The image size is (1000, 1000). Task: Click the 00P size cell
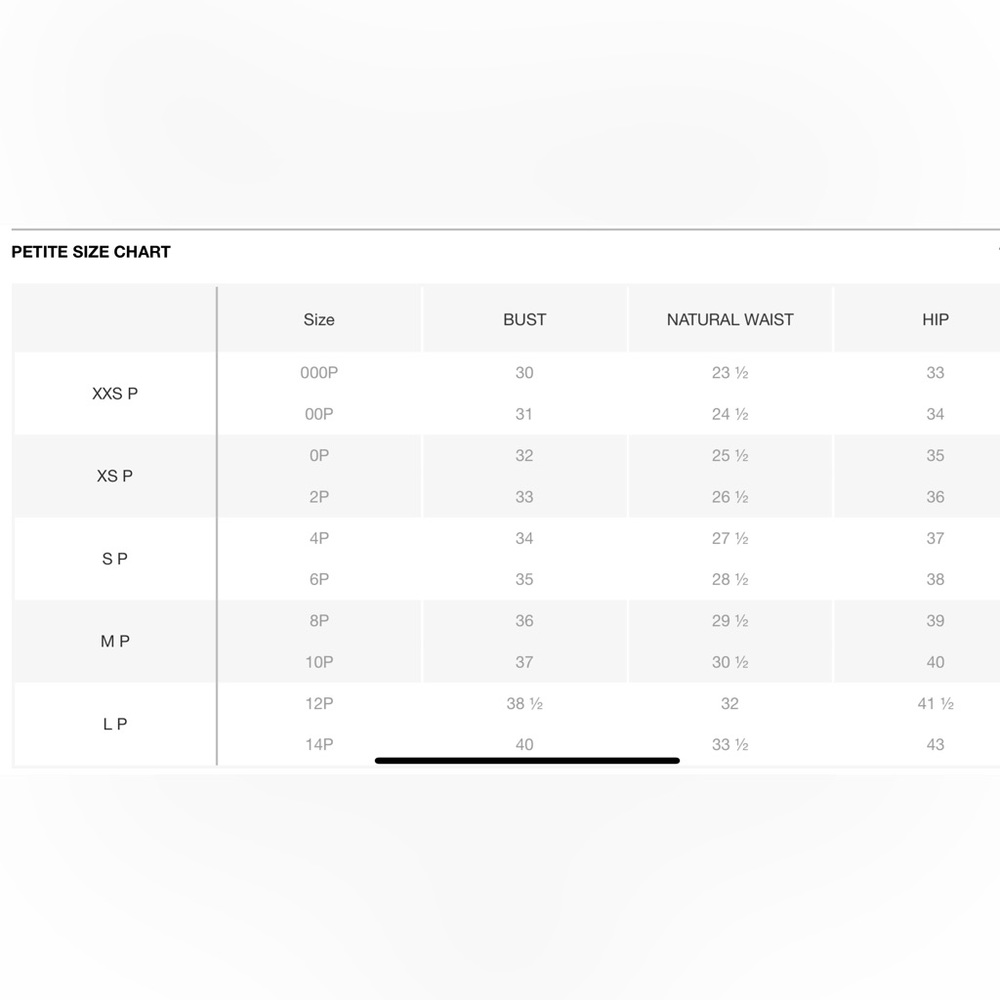pyautogui.click(x=319, y=414)
